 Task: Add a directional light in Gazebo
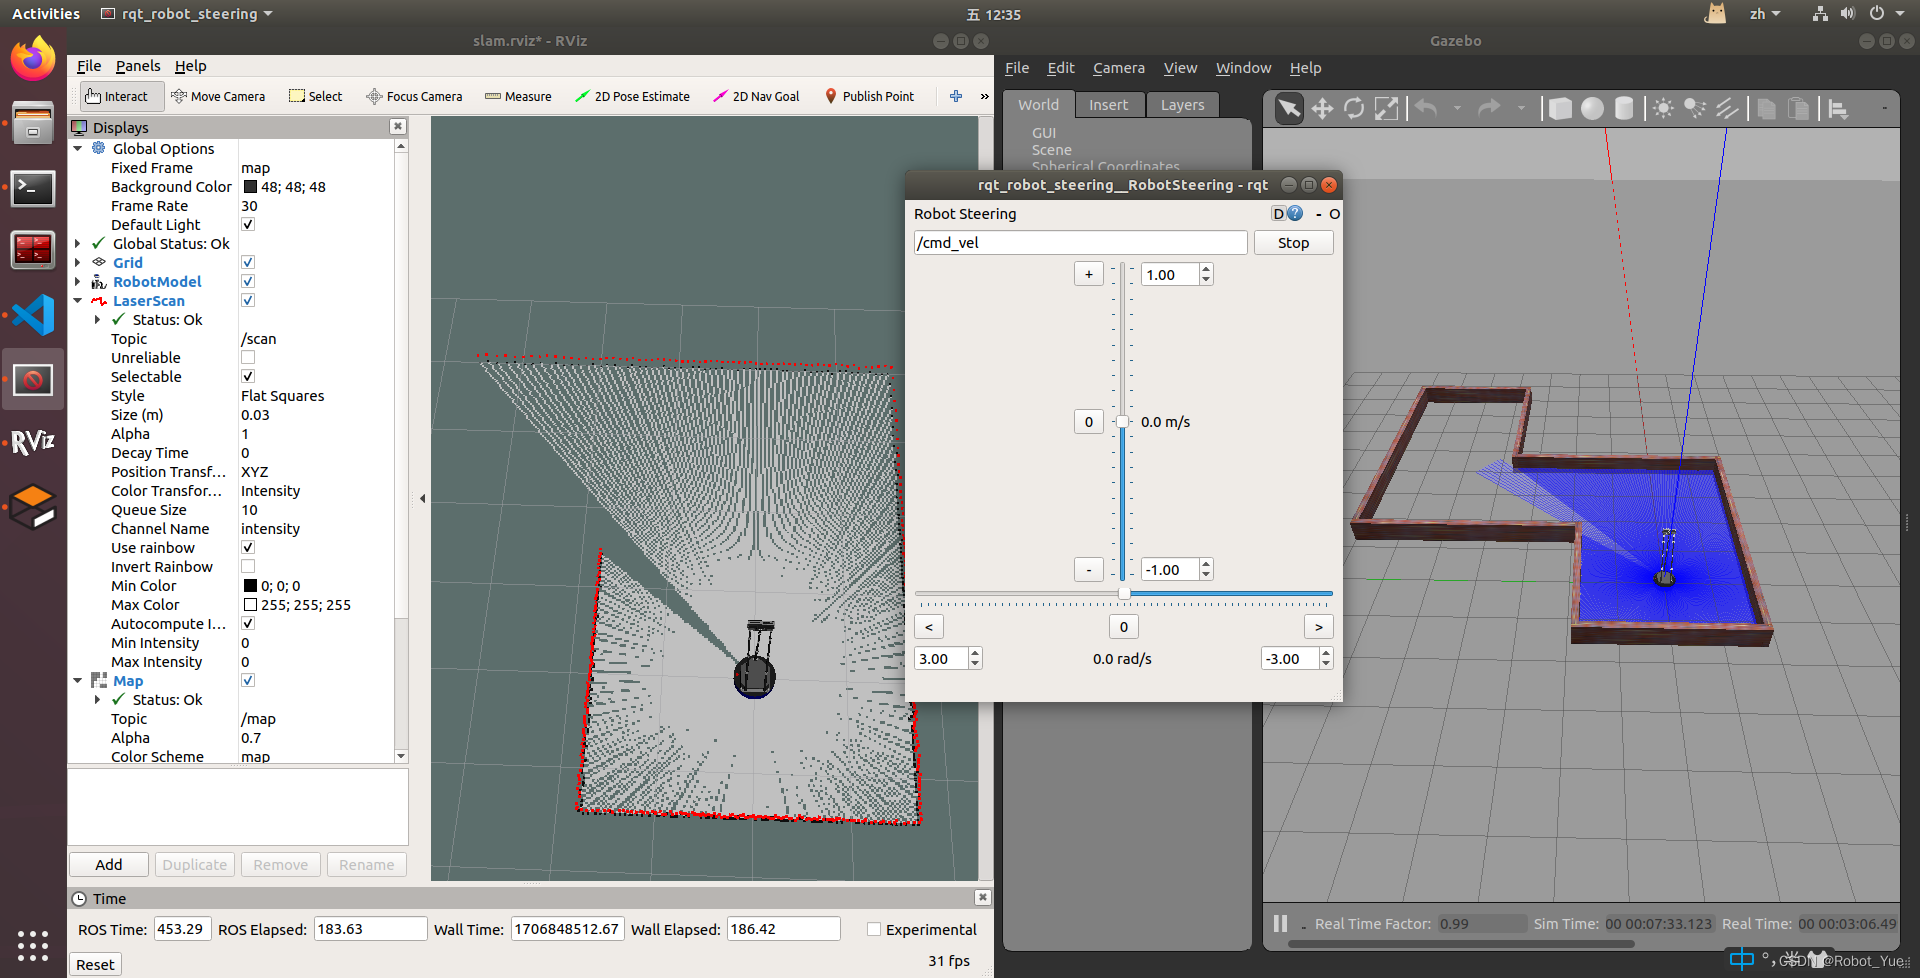point(1727,108)
